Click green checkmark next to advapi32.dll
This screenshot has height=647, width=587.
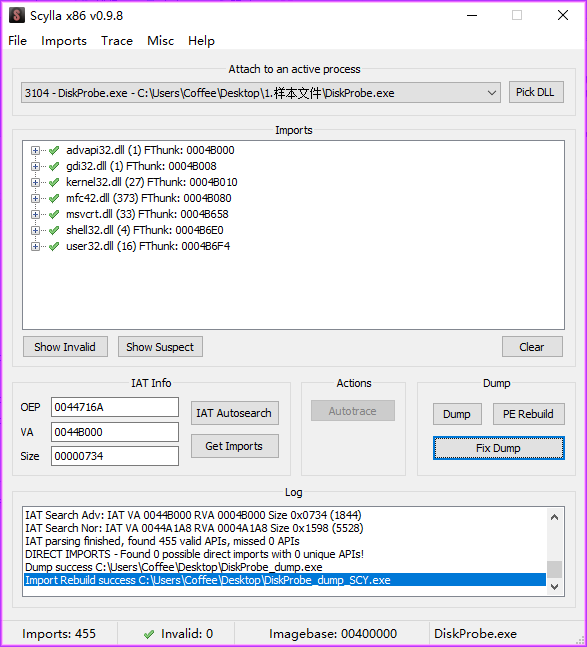click(x=54, y=150)
